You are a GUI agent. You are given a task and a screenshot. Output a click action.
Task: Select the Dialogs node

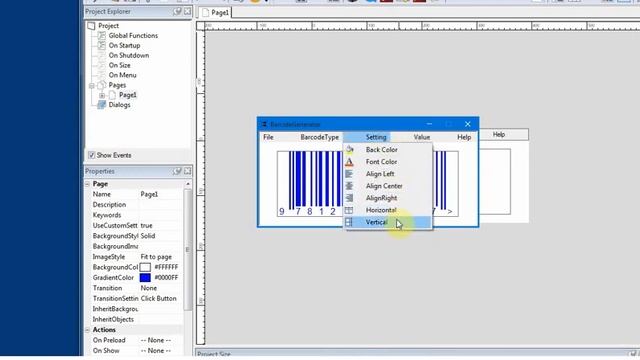tap(119, 105)
